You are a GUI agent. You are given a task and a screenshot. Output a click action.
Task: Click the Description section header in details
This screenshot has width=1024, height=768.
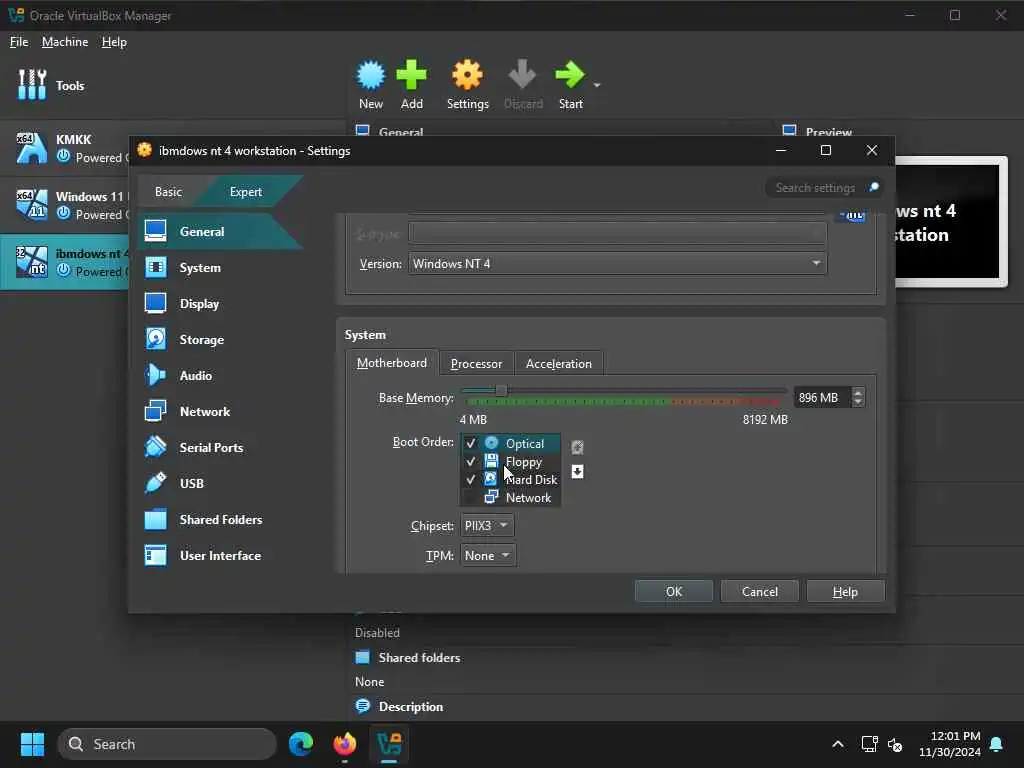410,707
